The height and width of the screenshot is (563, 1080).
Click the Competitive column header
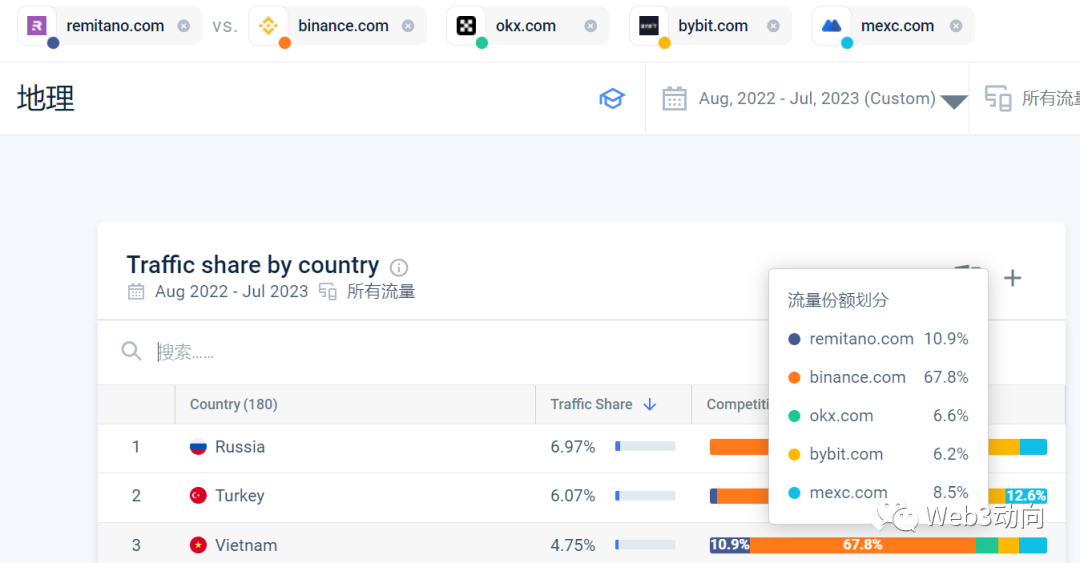737,405
